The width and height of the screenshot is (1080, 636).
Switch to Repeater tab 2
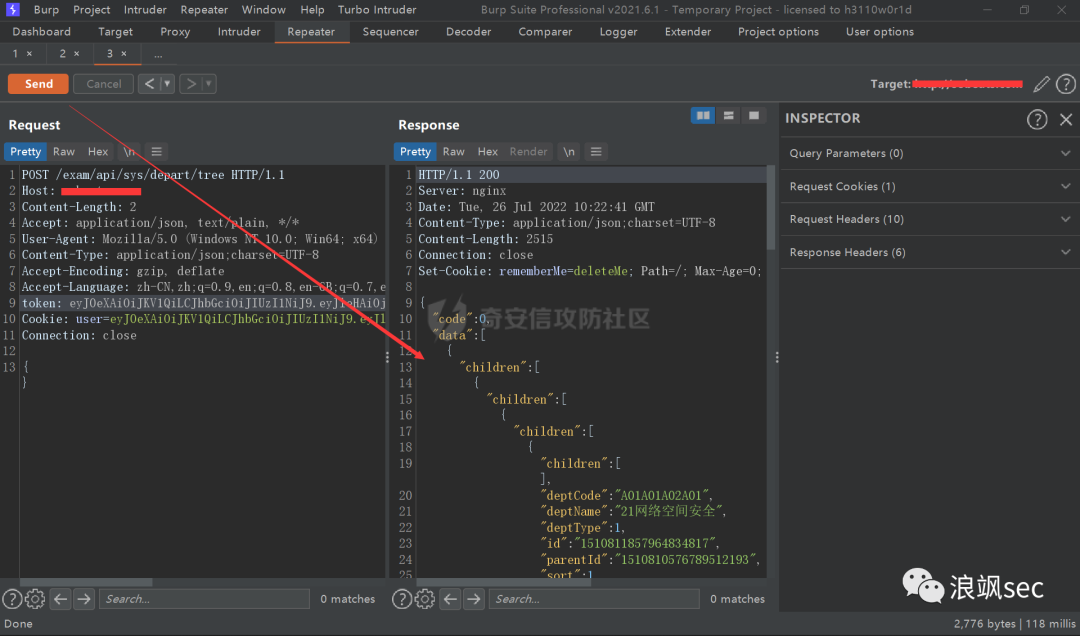click(x=62, y=54)
